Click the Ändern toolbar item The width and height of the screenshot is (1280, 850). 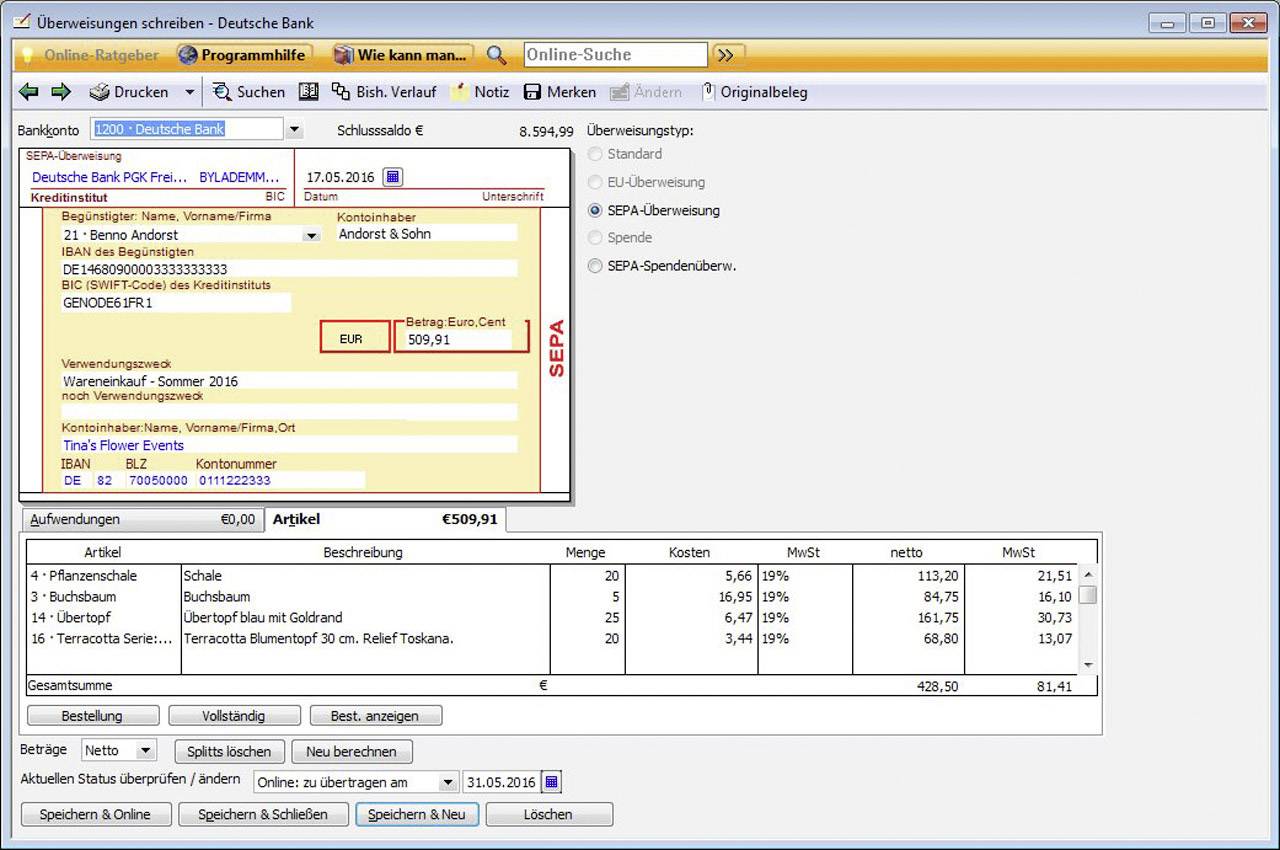click(646, 92)
